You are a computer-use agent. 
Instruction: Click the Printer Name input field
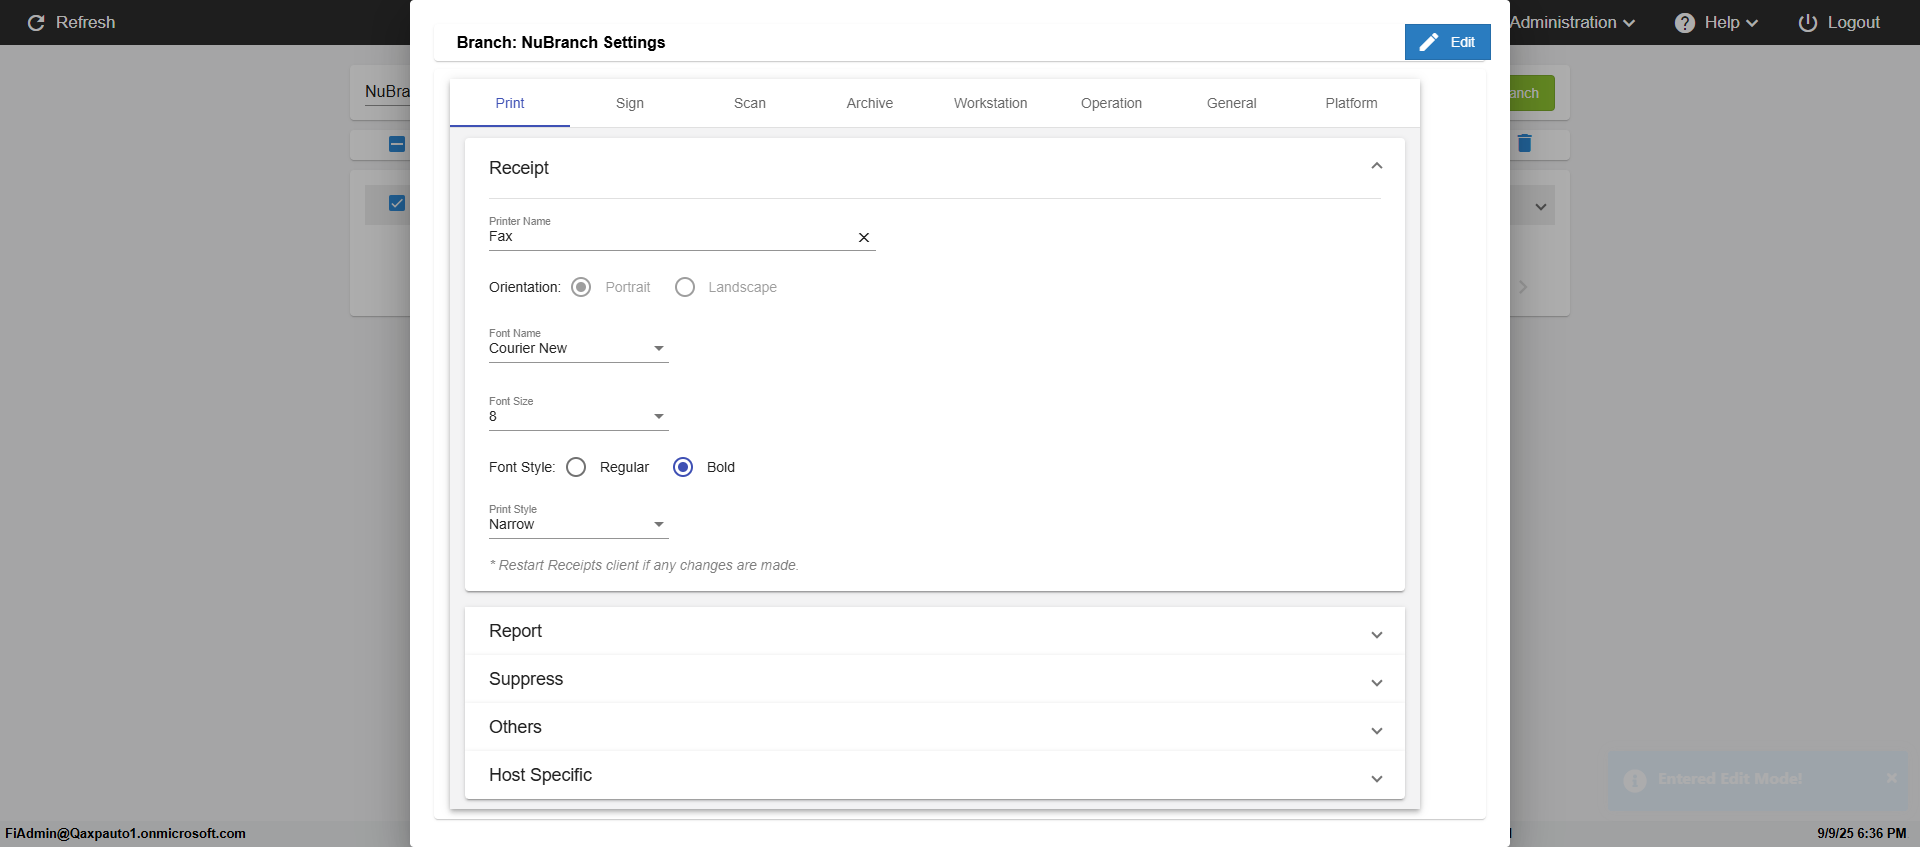click(x=668, y=237)
